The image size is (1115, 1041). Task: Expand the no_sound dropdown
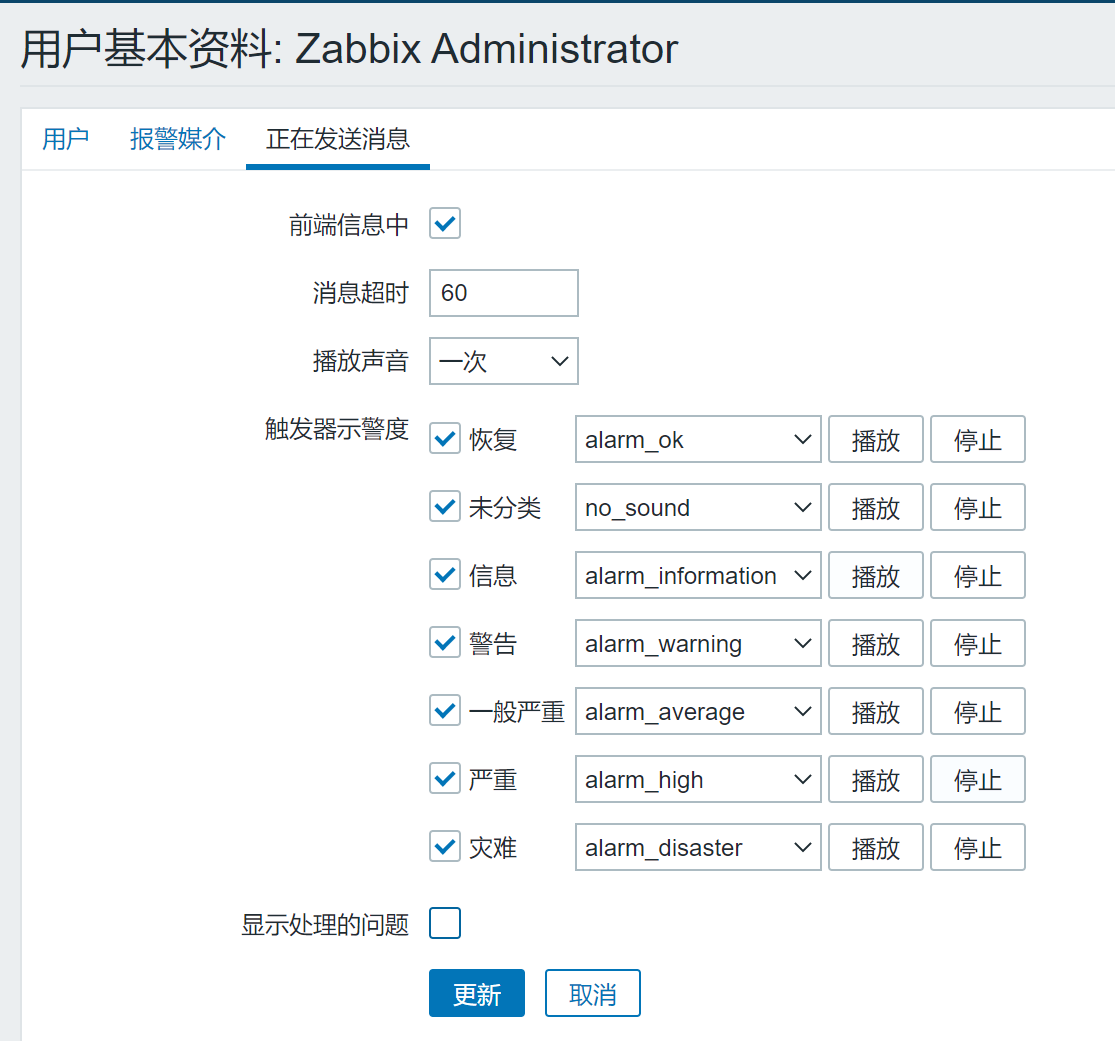pyautogui.click(x=698, y=507)
